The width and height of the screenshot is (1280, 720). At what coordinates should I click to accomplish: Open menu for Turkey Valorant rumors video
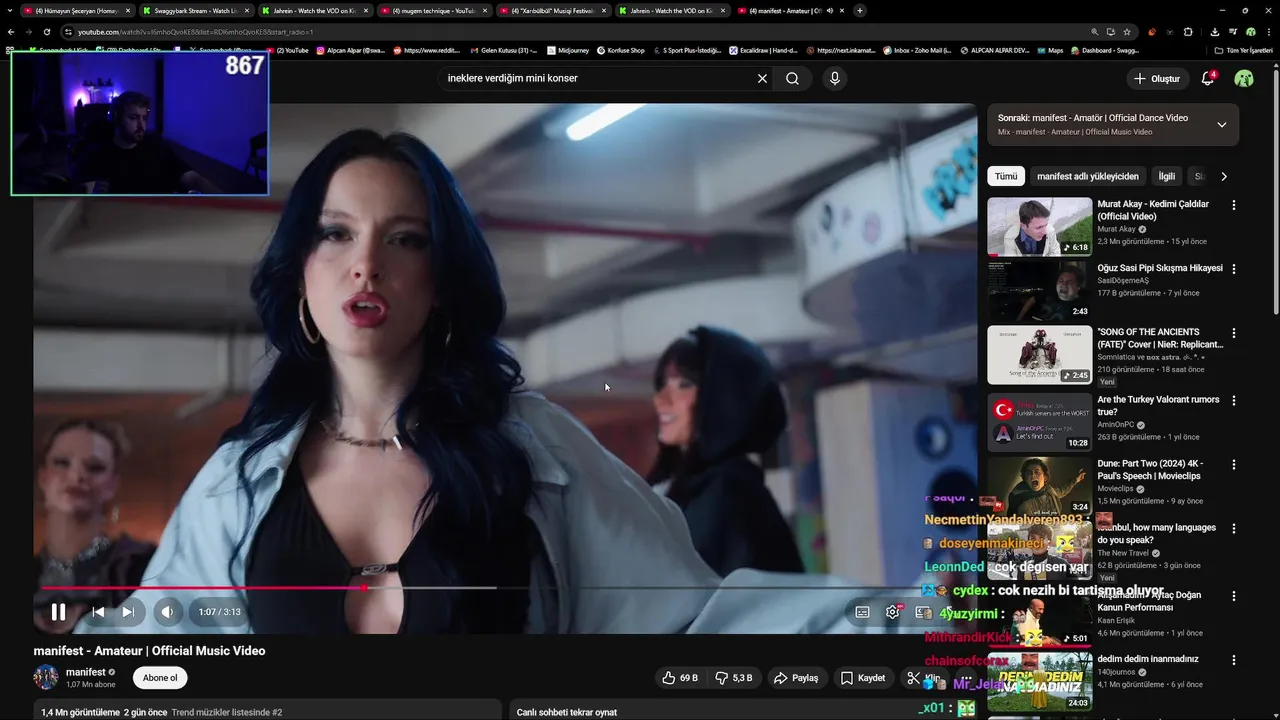(1233, 400)
